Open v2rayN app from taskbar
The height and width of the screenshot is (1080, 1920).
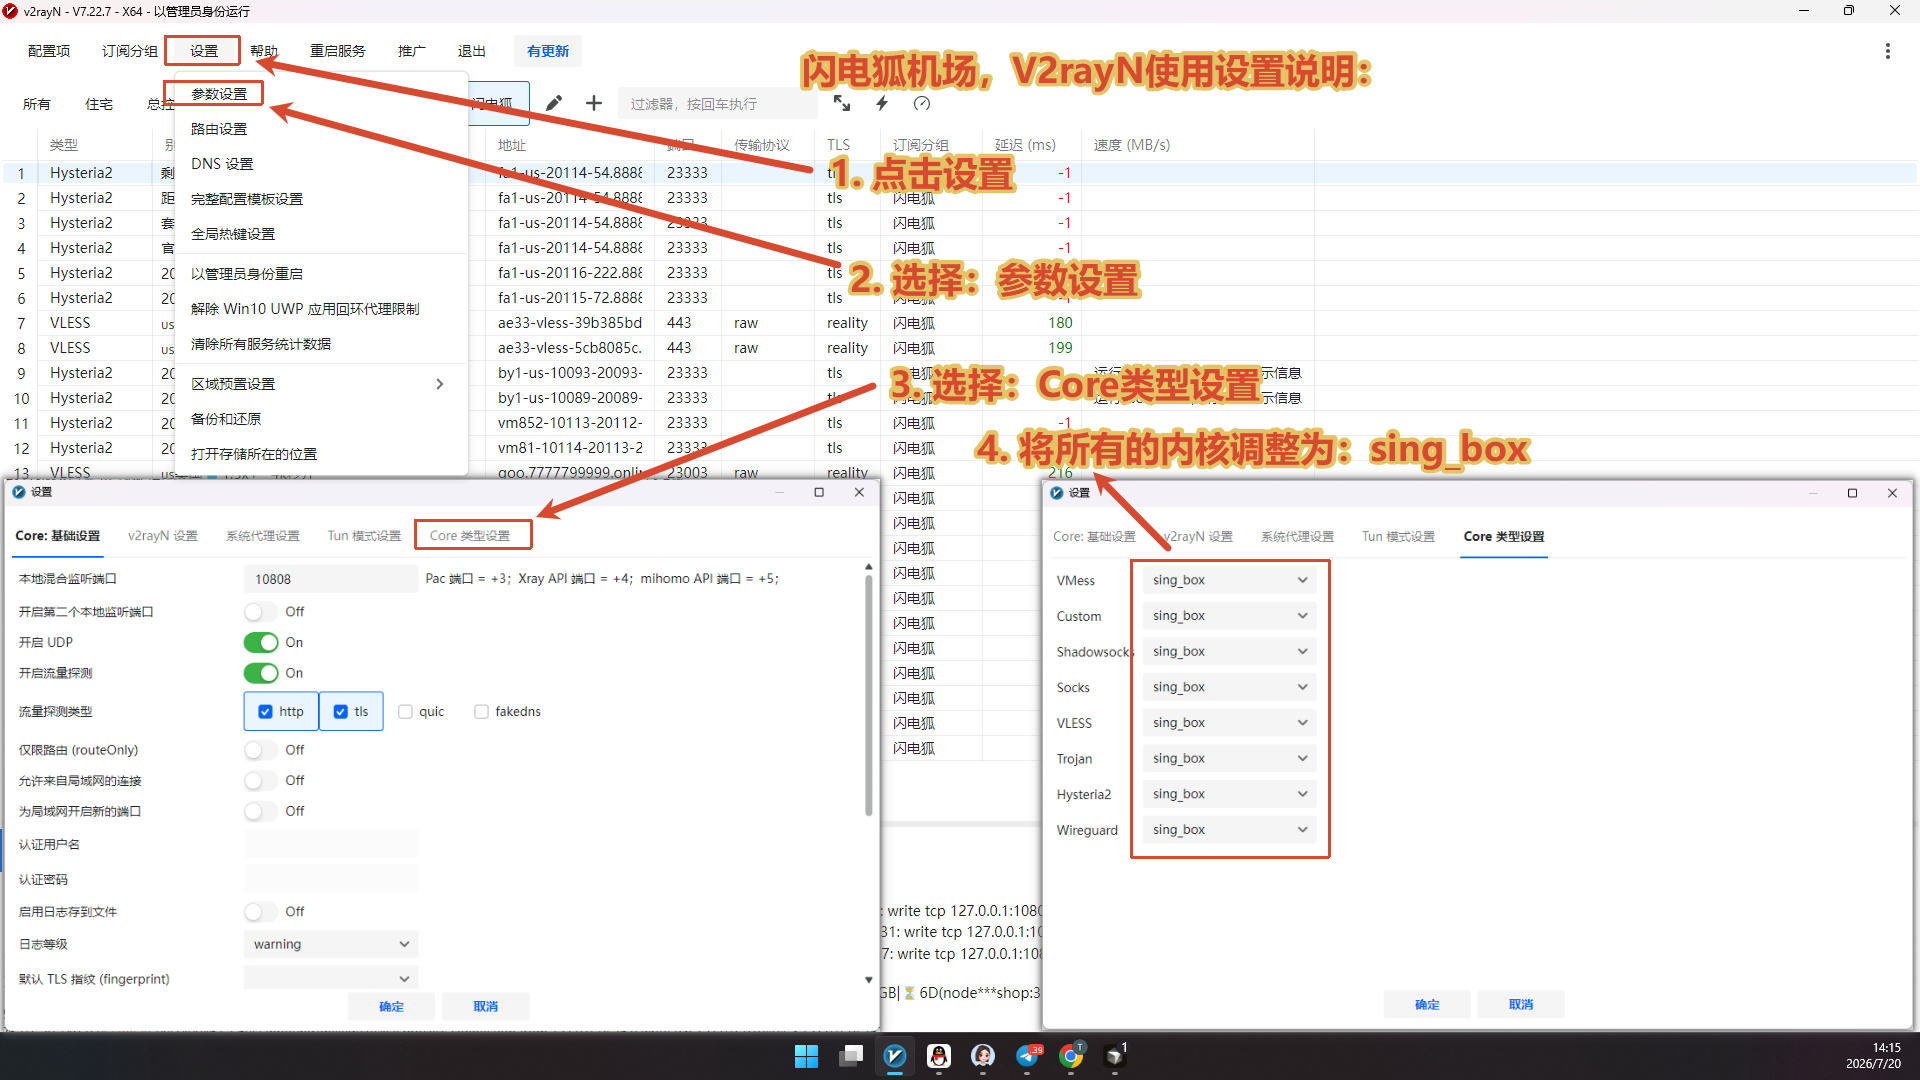coord(895,1056)
